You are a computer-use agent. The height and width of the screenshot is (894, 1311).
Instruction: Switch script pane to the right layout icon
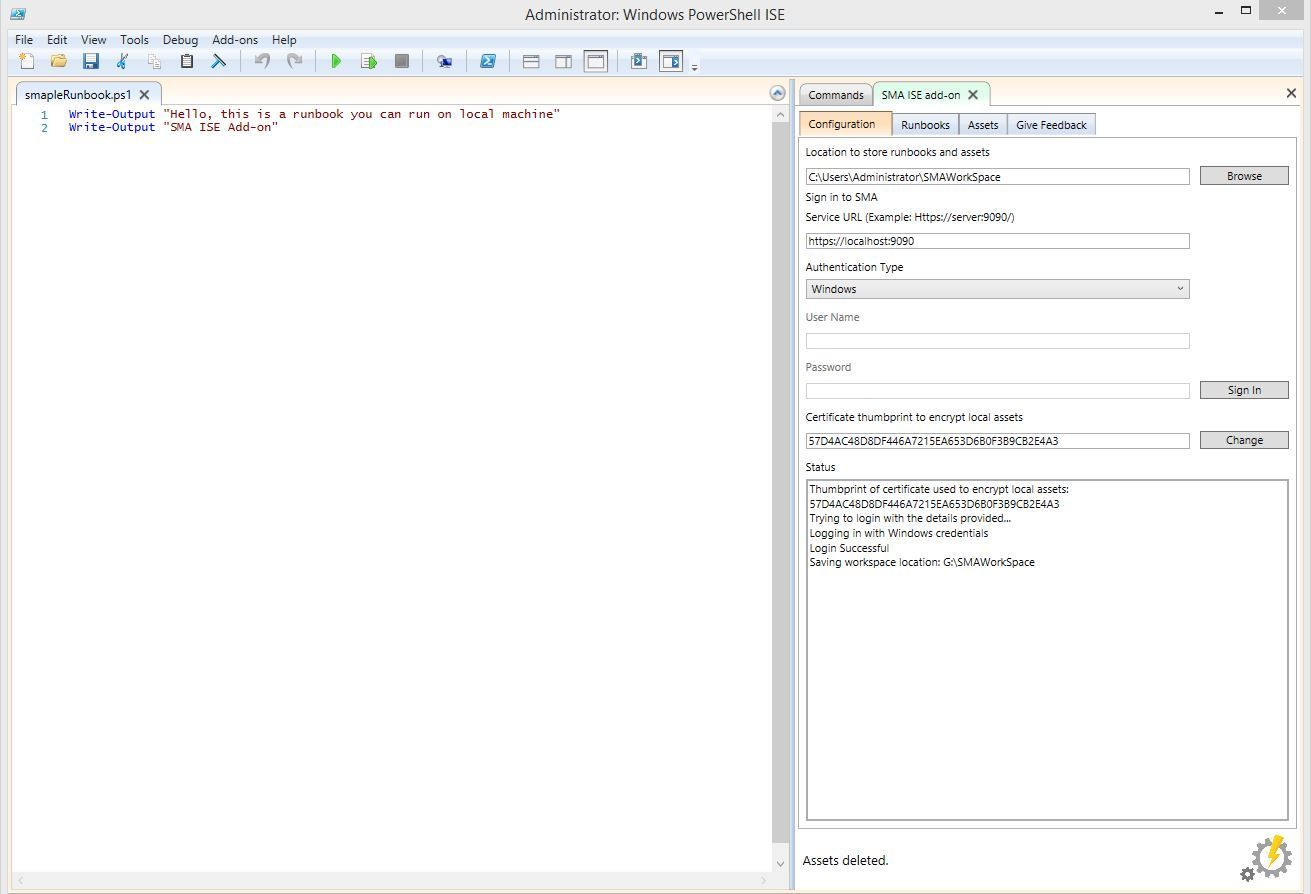point(563,61)
